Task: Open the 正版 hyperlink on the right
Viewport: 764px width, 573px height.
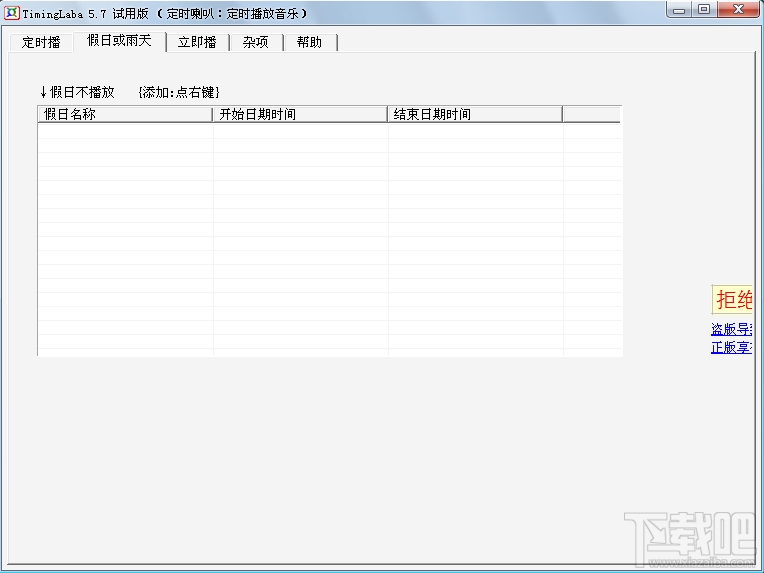Action: coord(731,347)
